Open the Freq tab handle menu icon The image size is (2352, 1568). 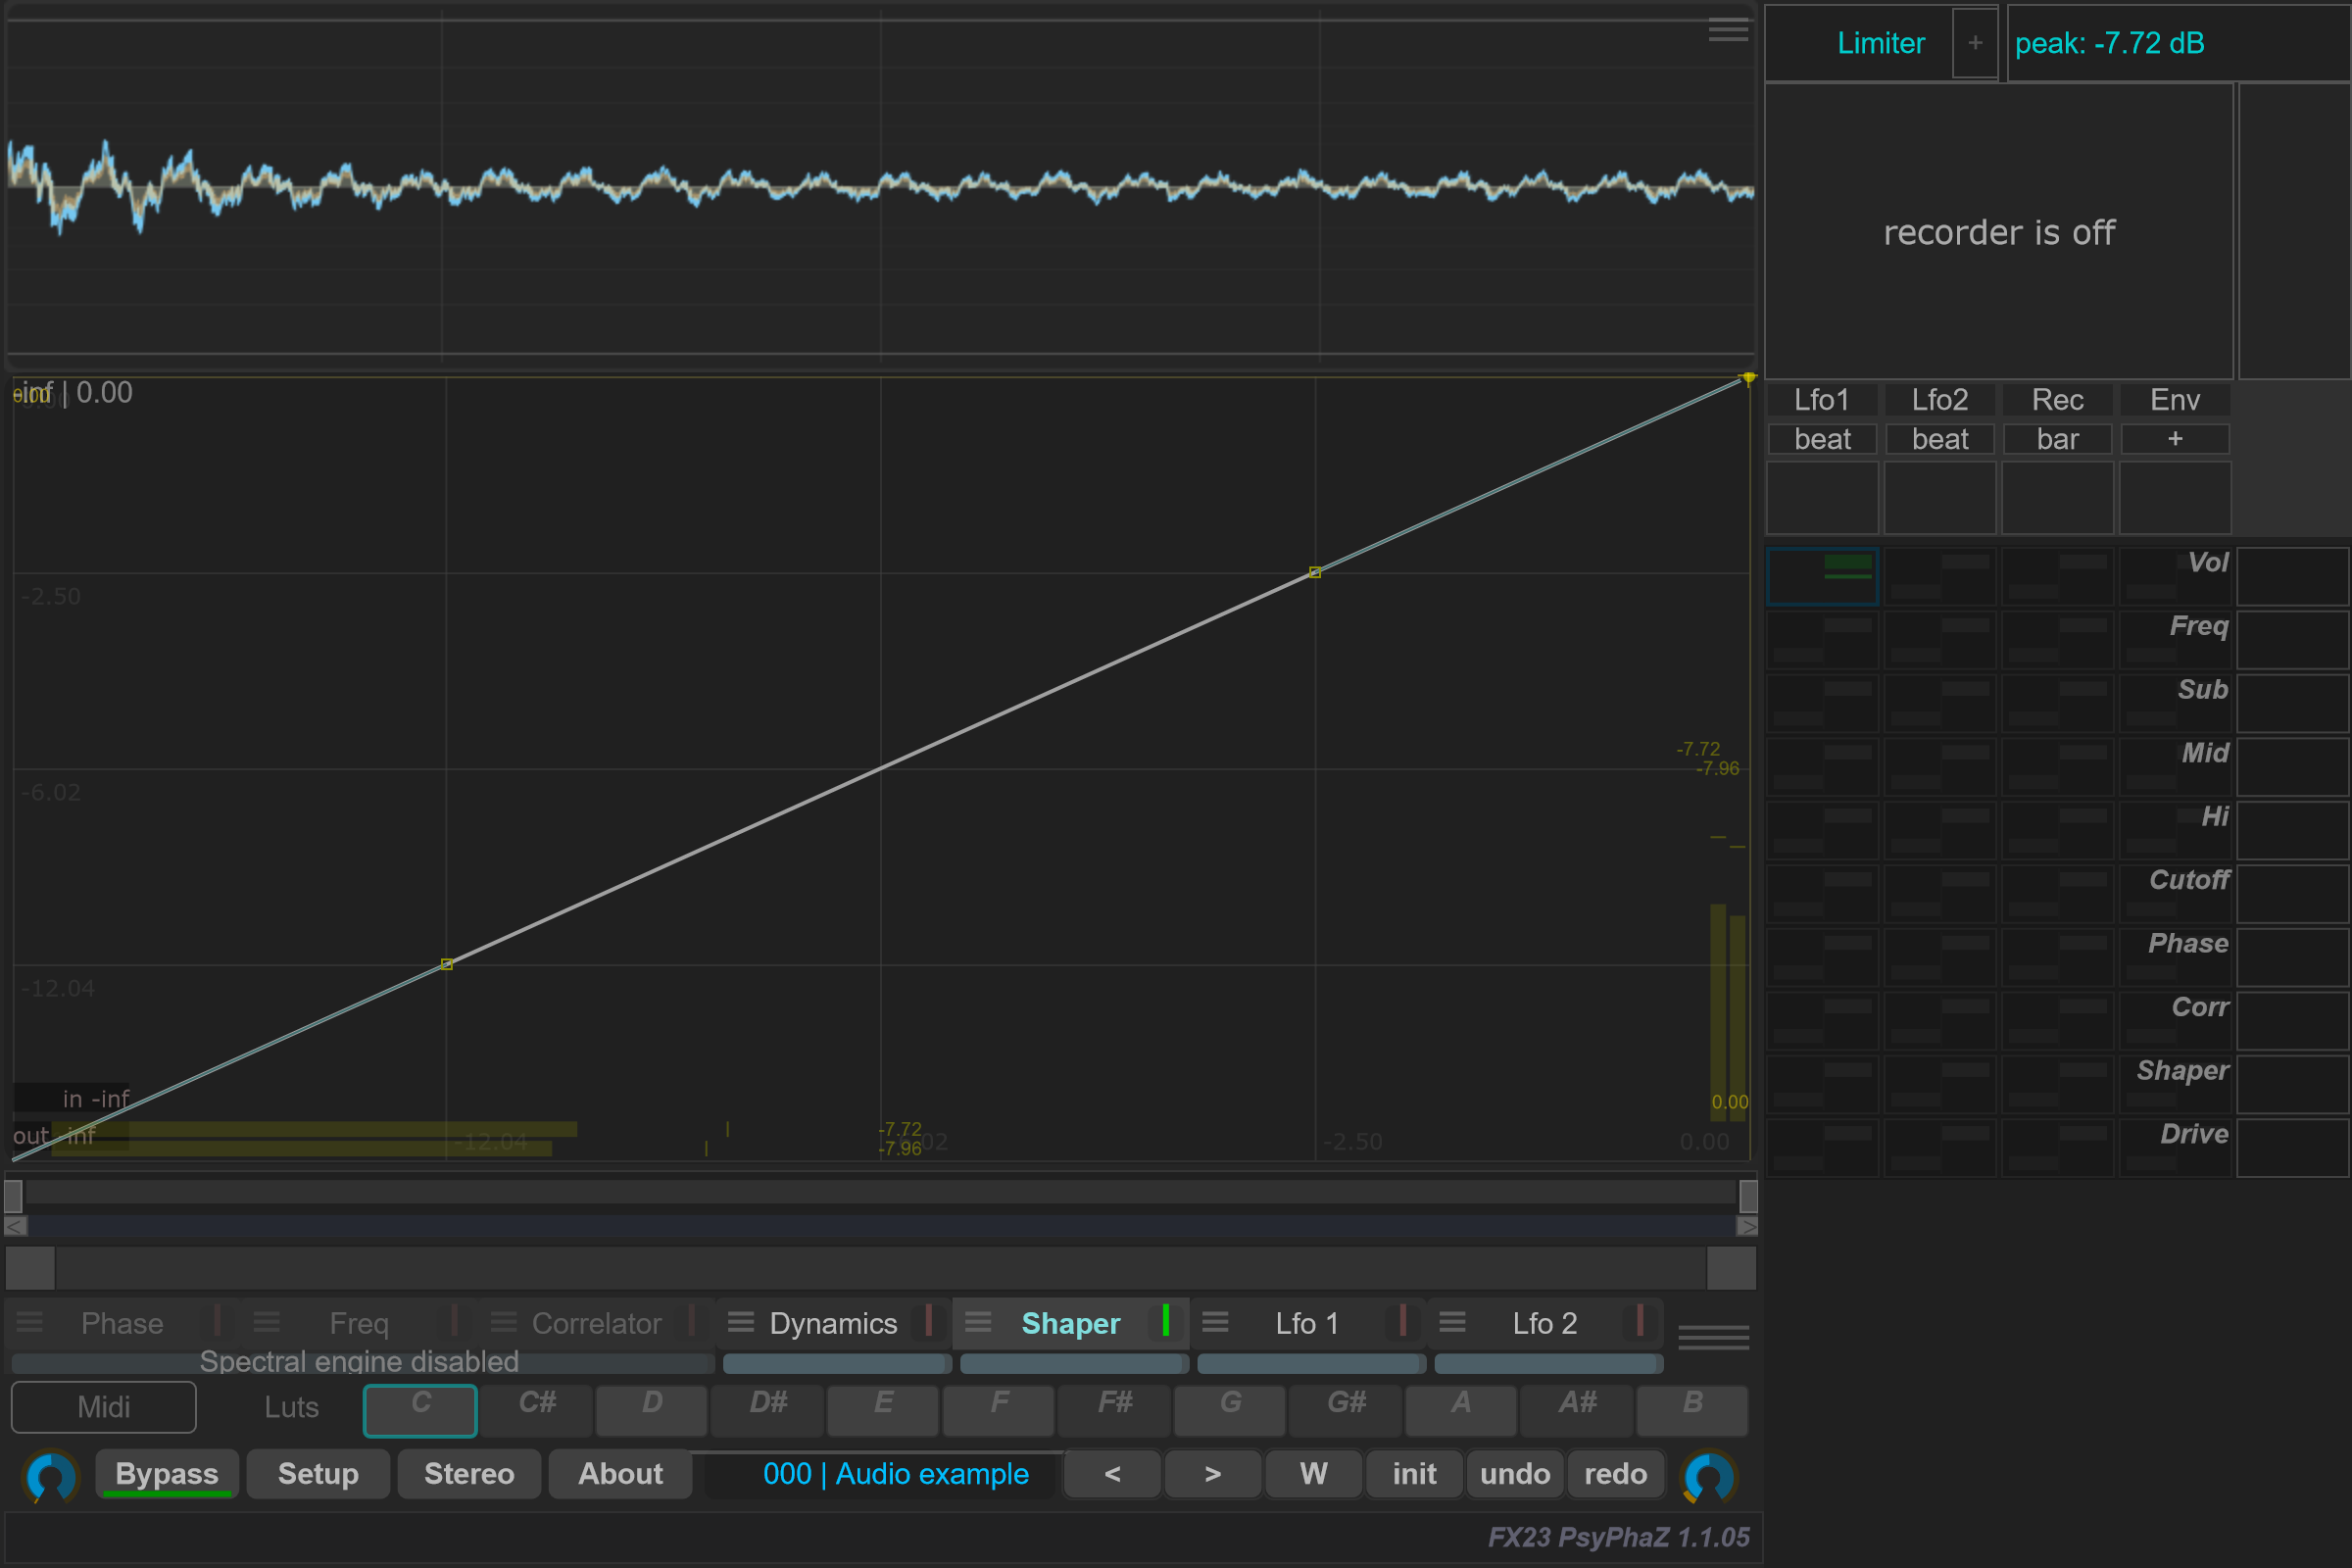[x=267, y=1322]
